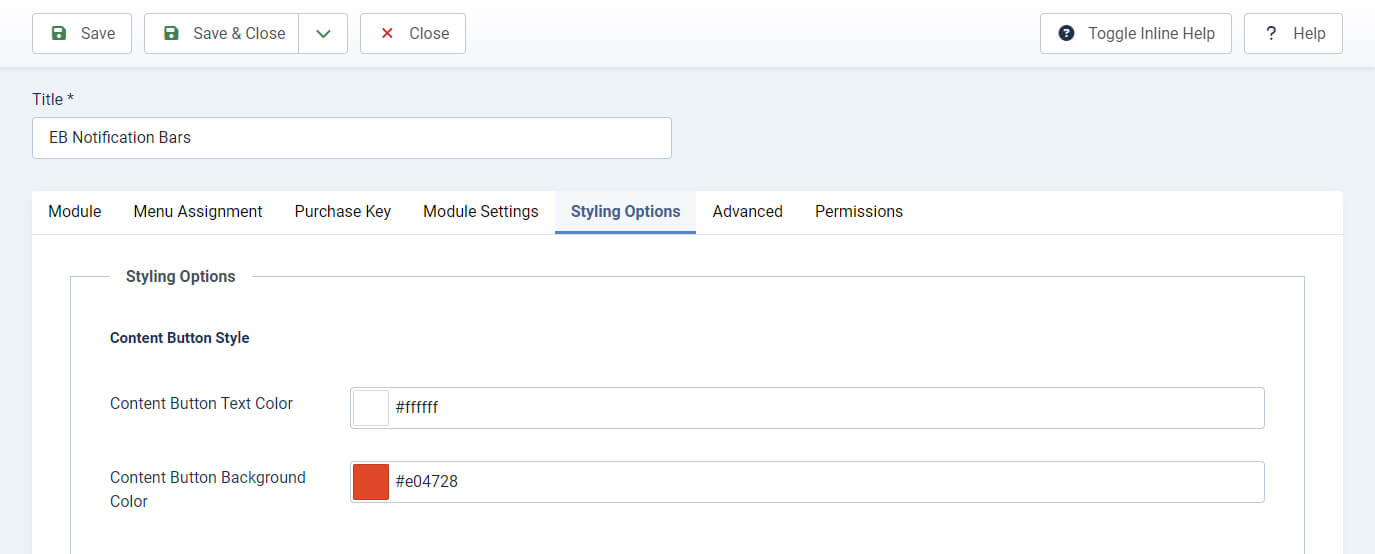
Task: Click inside the Title input field
Action: 352,138
